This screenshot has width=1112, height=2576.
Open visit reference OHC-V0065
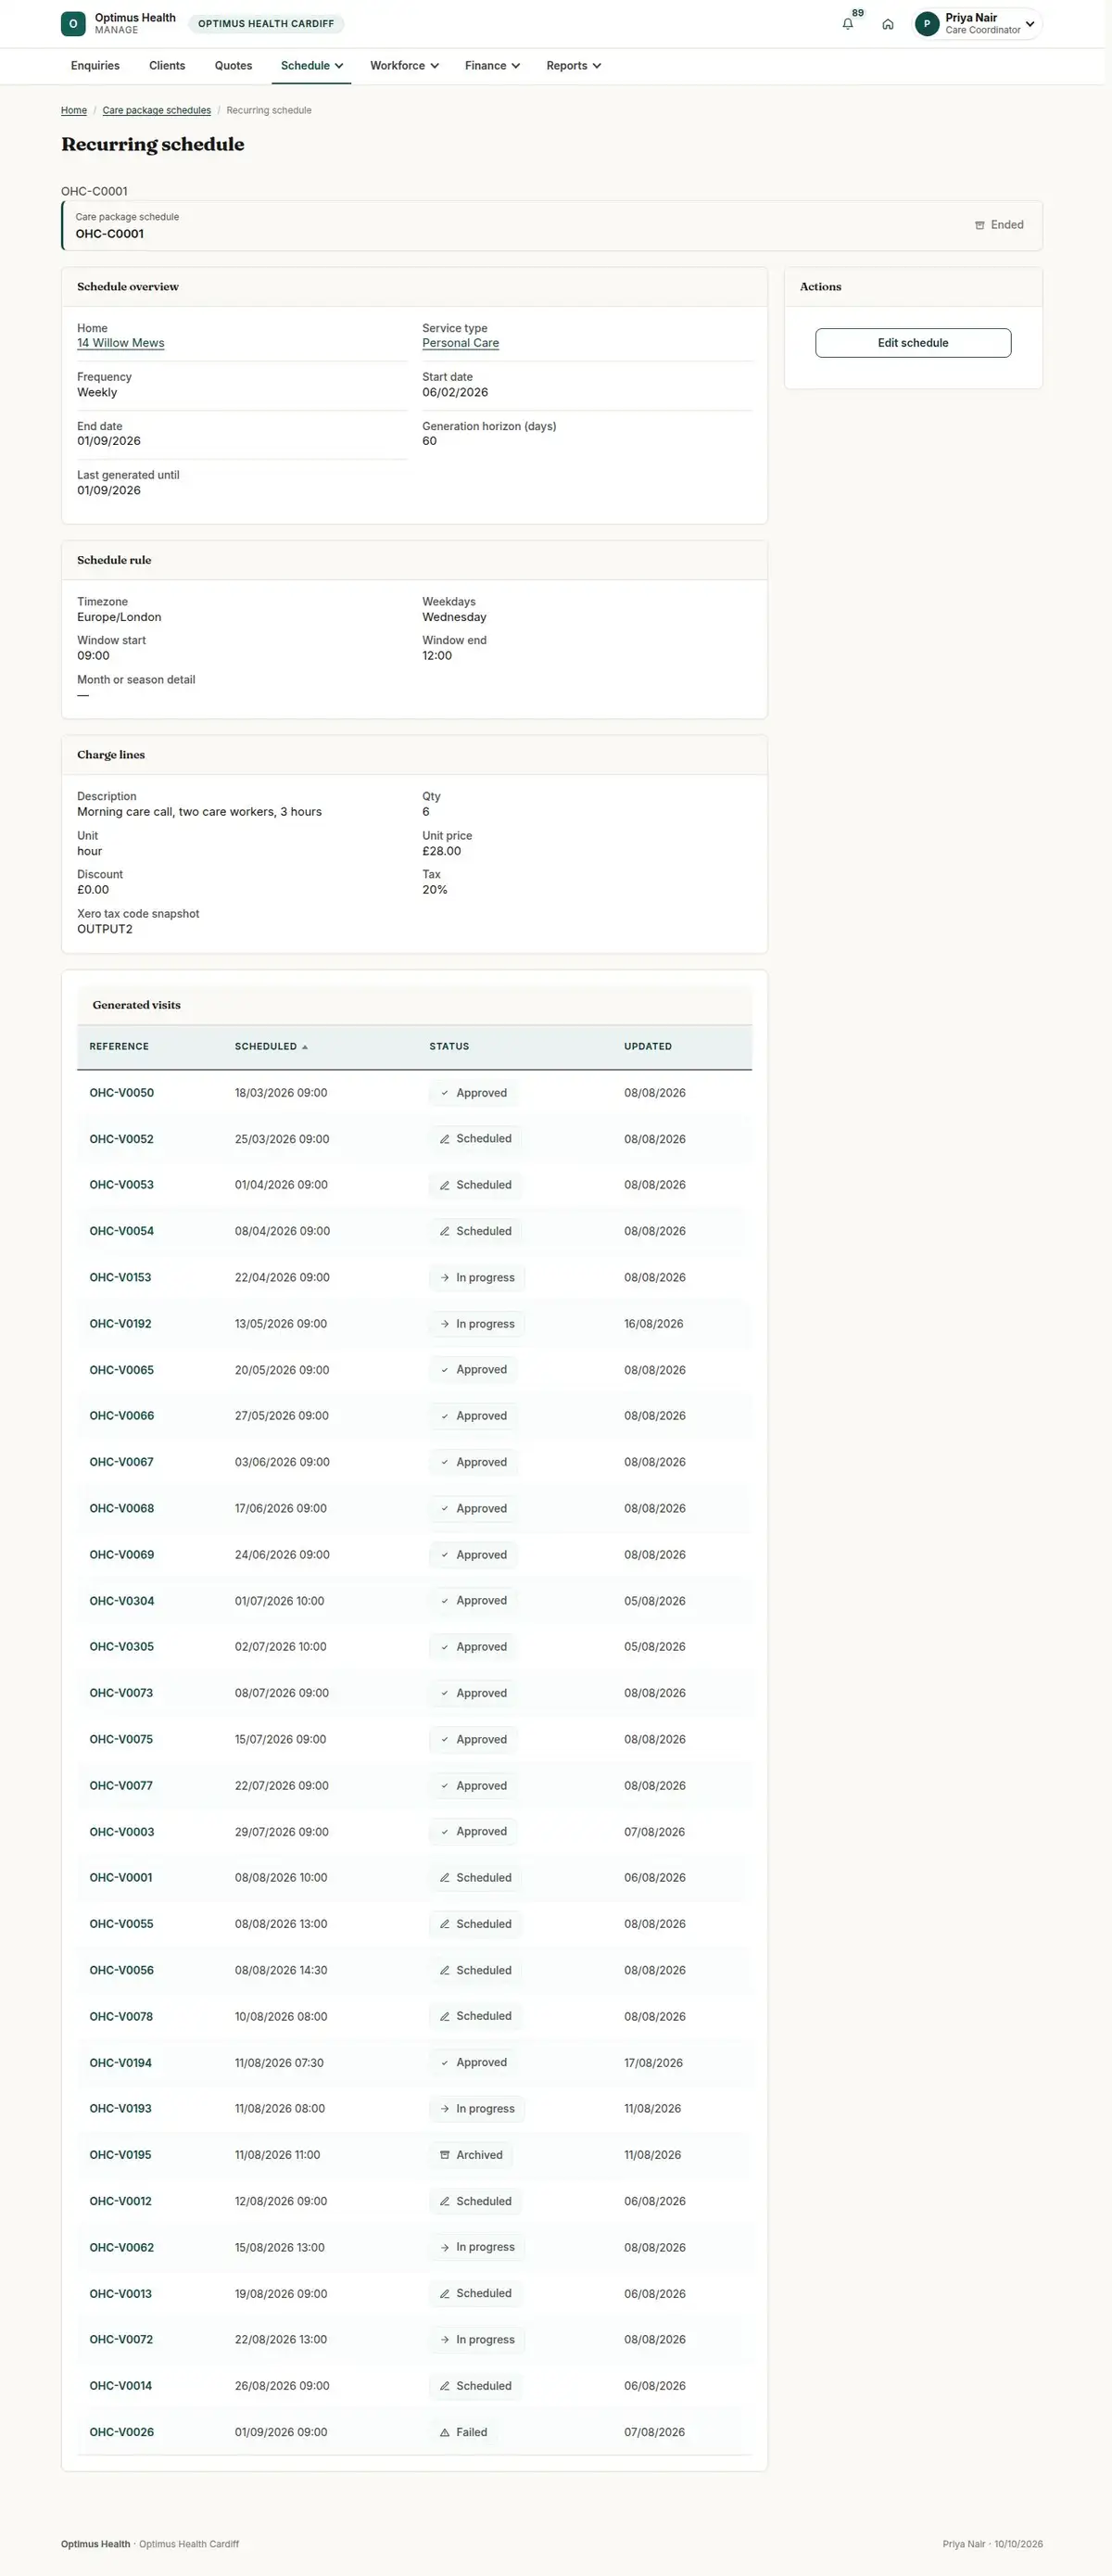click(122, 1370)
